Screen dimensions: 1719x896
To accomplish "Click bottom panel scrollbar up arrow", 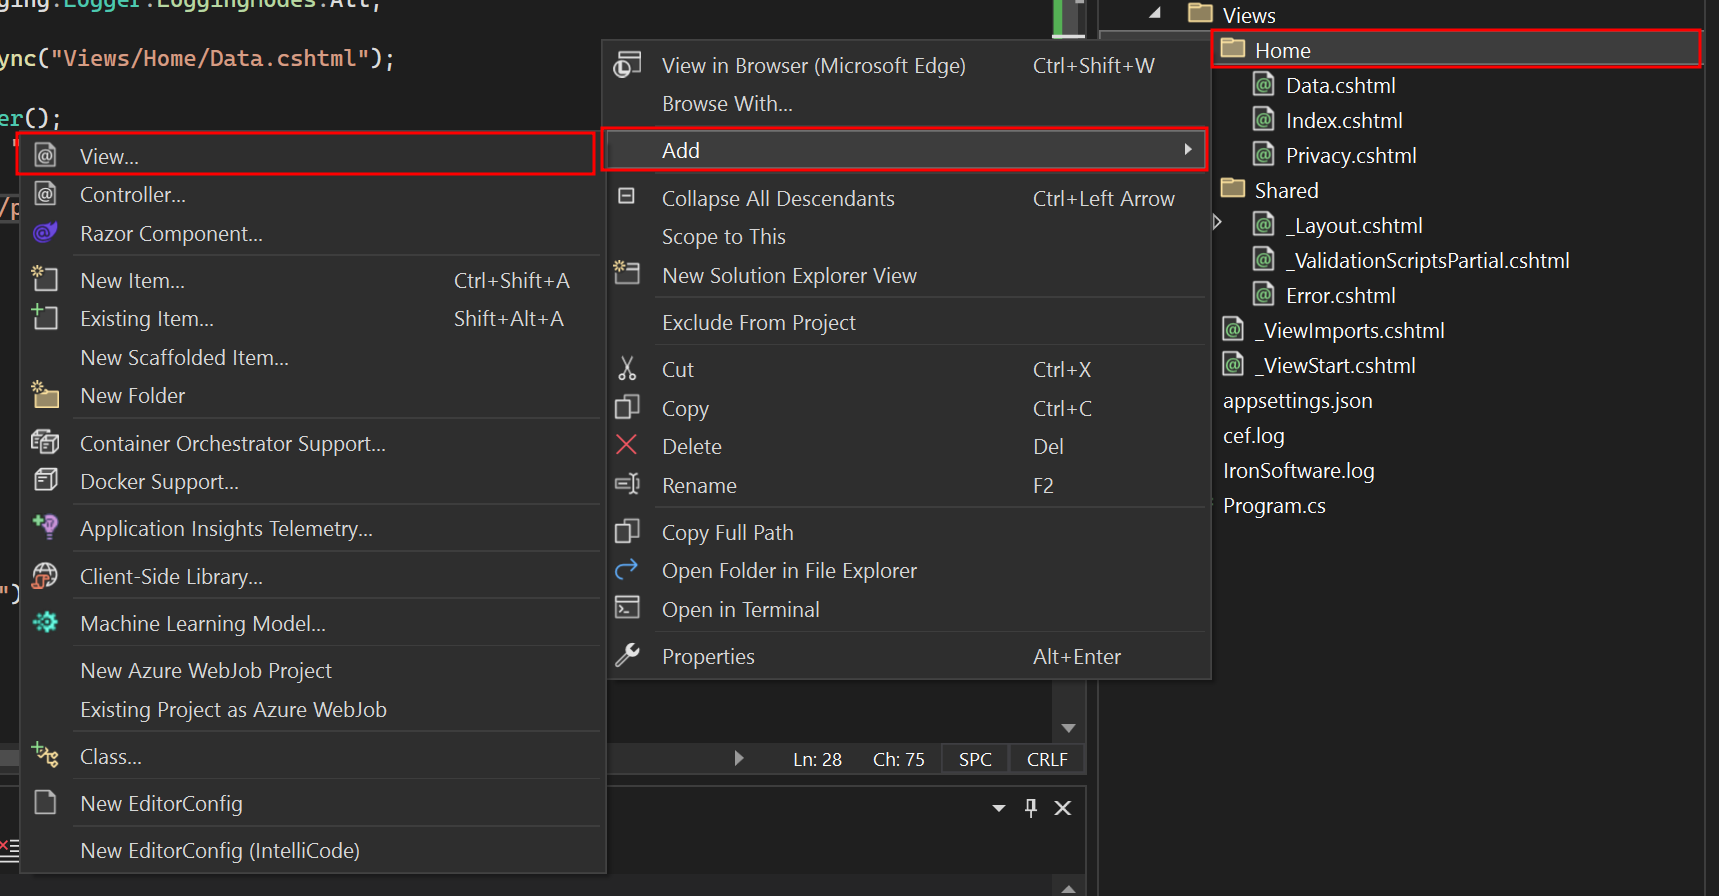I will (x=1068, y=888).
